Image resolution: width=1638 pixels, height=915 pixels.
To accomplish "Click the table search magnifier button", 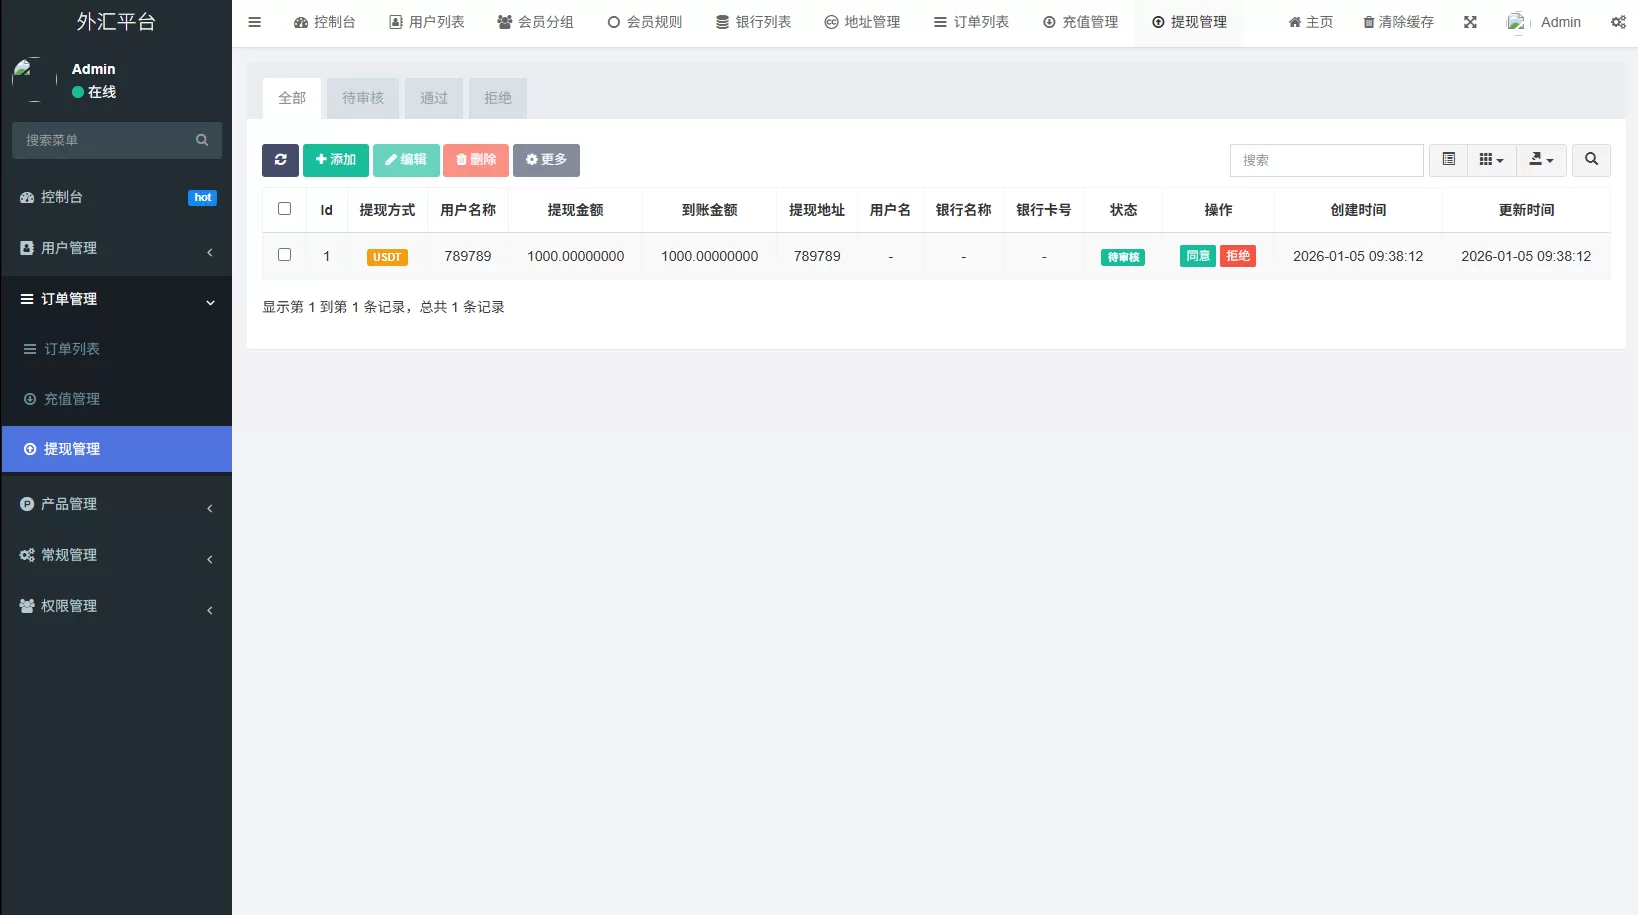I will (x=1591, y=159).
